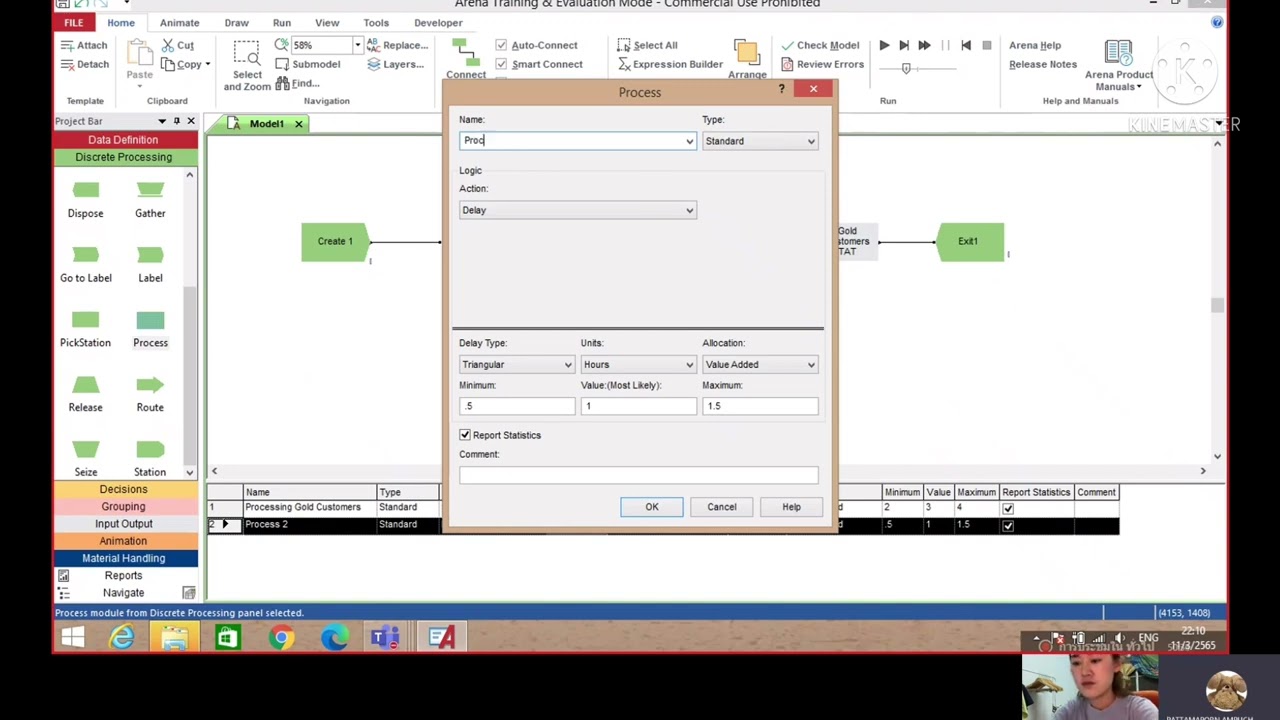Image resolution: width=1280 pixels, height=720 pixels.
Task: Select the Station module icon
Action: tap(150, 450)
